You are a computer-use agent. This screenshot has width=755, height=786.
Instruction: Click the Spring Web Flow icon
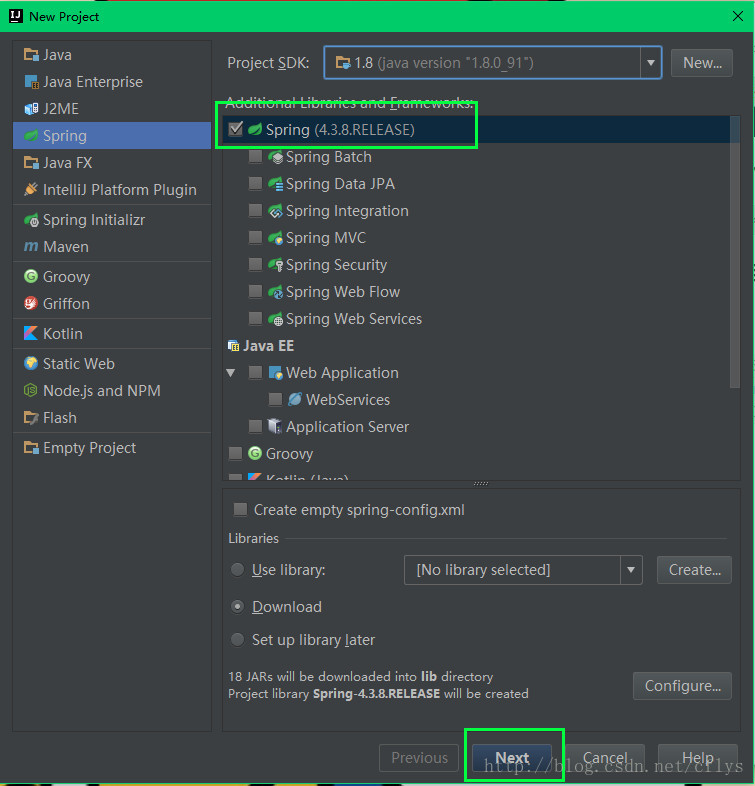pyautogui.click(x=275, y=292)
